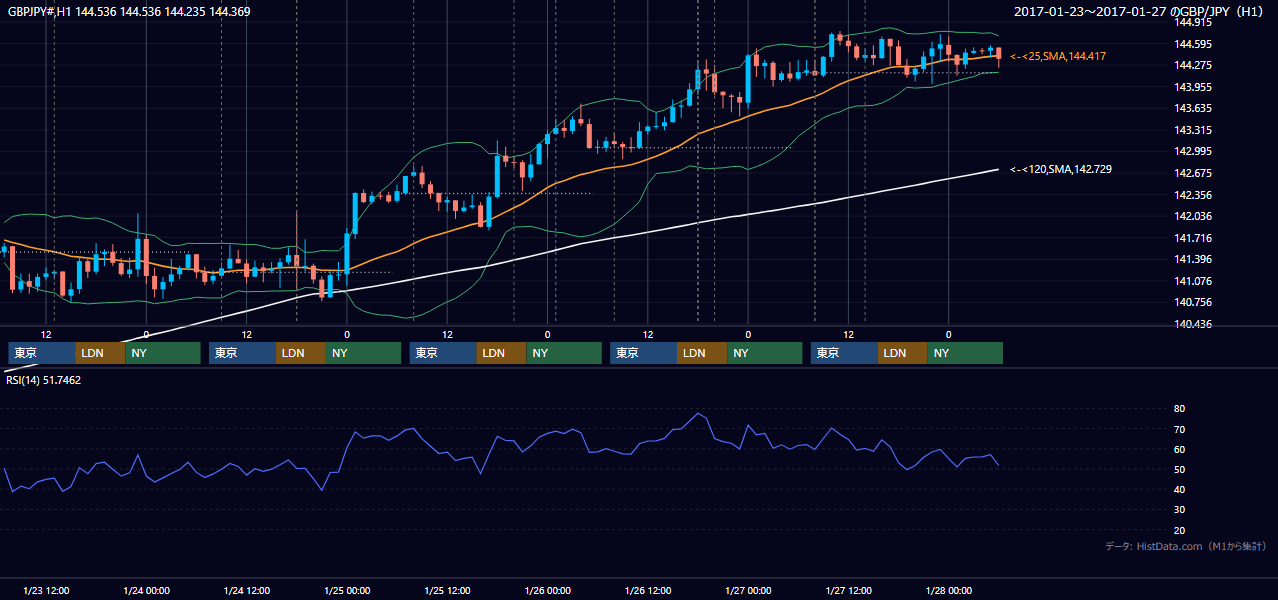1278x600 pixels.
Task: Click the 1/27 12:00 date label
Action: coord(848,591)
